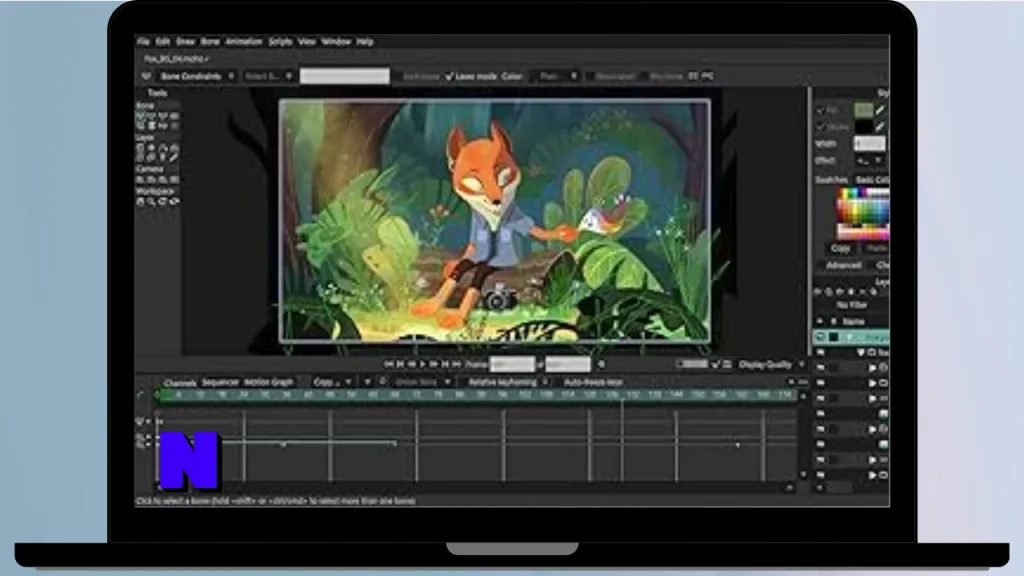Select the Orbit Workspace tool
The image size is (1024, 576).
pyautogui.click(x=174, y=202)
